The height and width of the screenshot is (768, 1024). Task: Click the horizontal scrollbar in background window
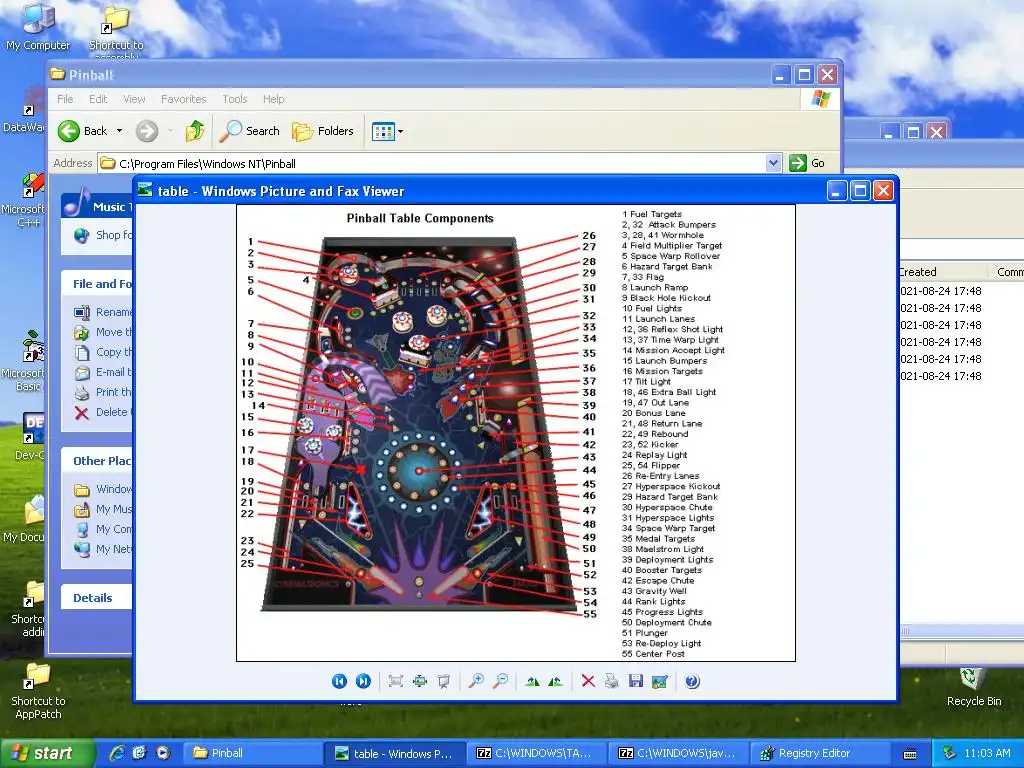(961, 631)
